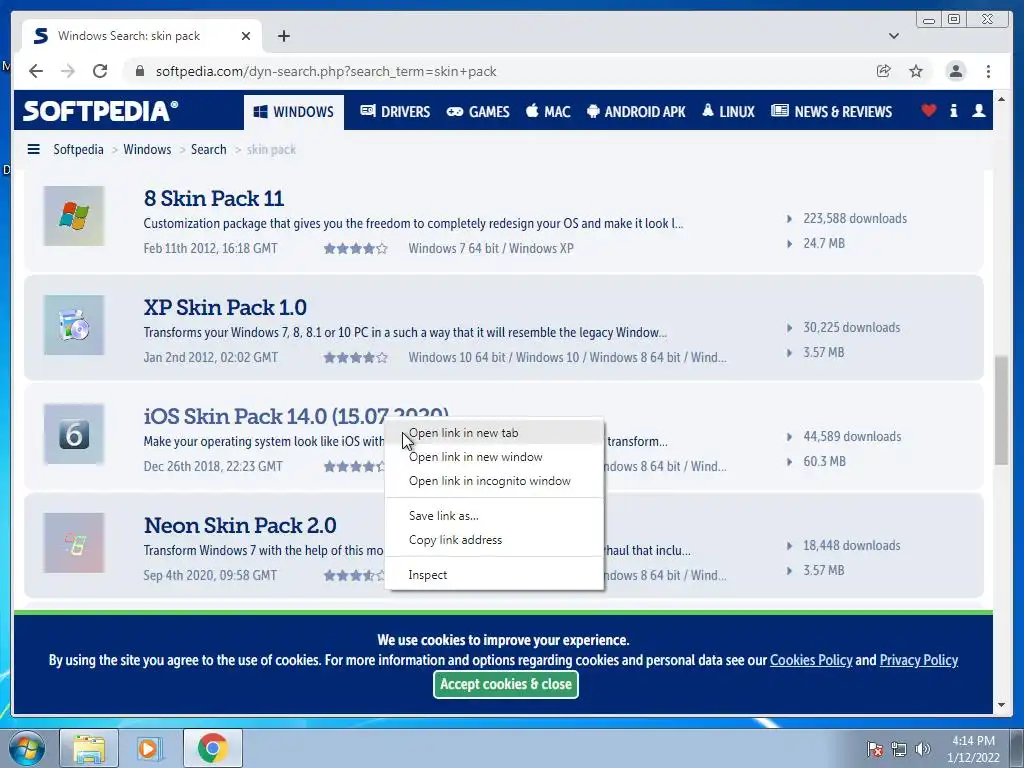This screenshot has width=1024, height=768.
Task: Select the Drivers category tab
Action: click(x=395, y=112)
